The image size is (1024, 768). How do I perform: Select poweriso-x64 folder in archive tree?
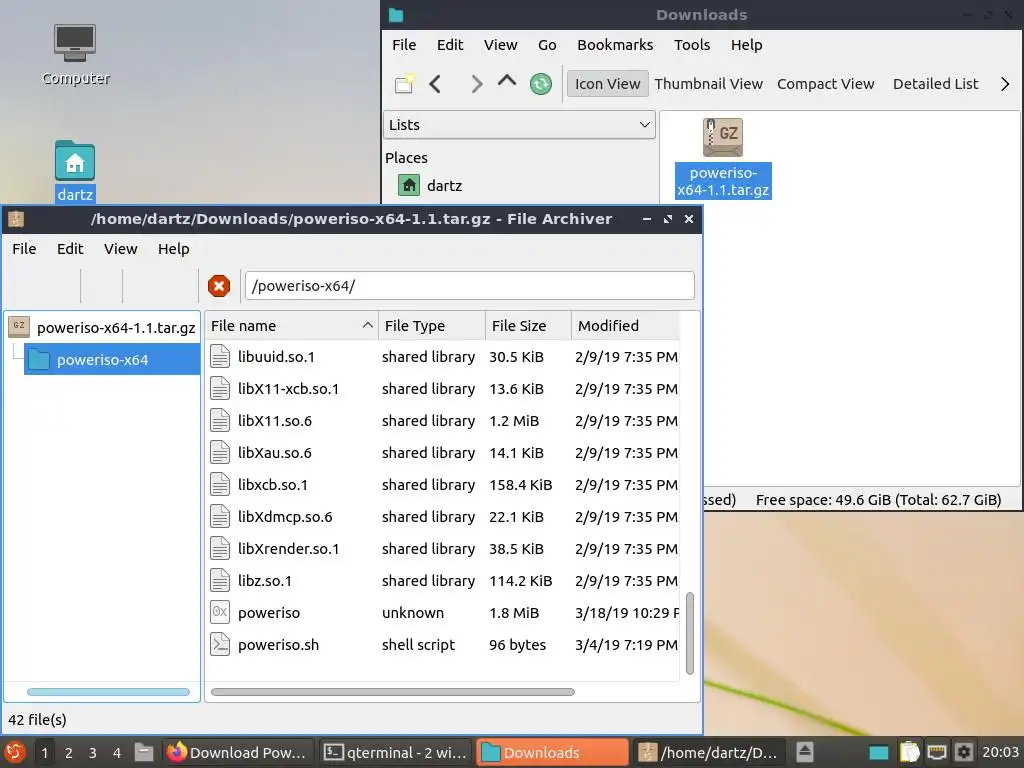click(112, 360)
